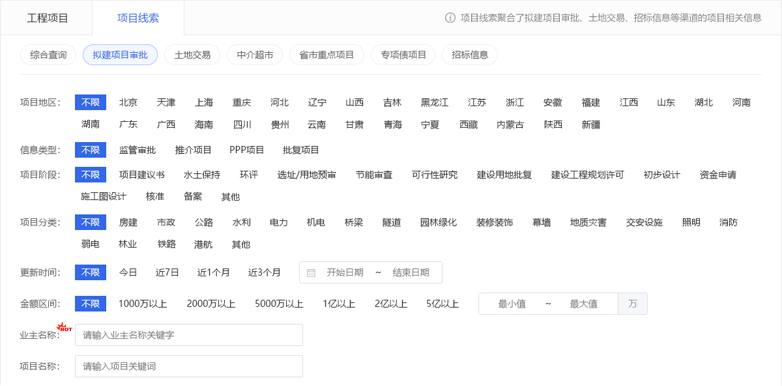
Task: Click the 开始日期 date field
Action: (345, 273)
